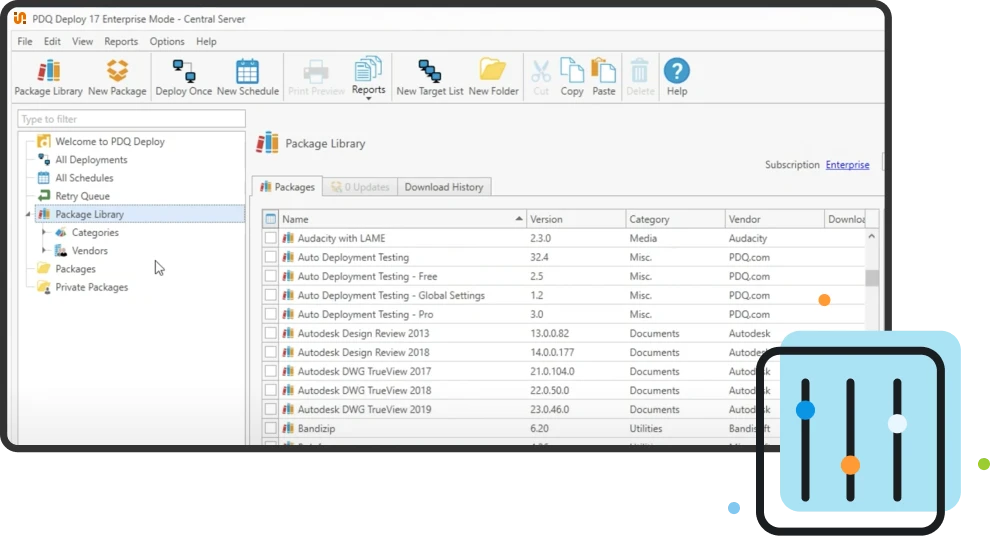Check Auto Deployment Testing - Free checkbox

click(x=270, y=276)
